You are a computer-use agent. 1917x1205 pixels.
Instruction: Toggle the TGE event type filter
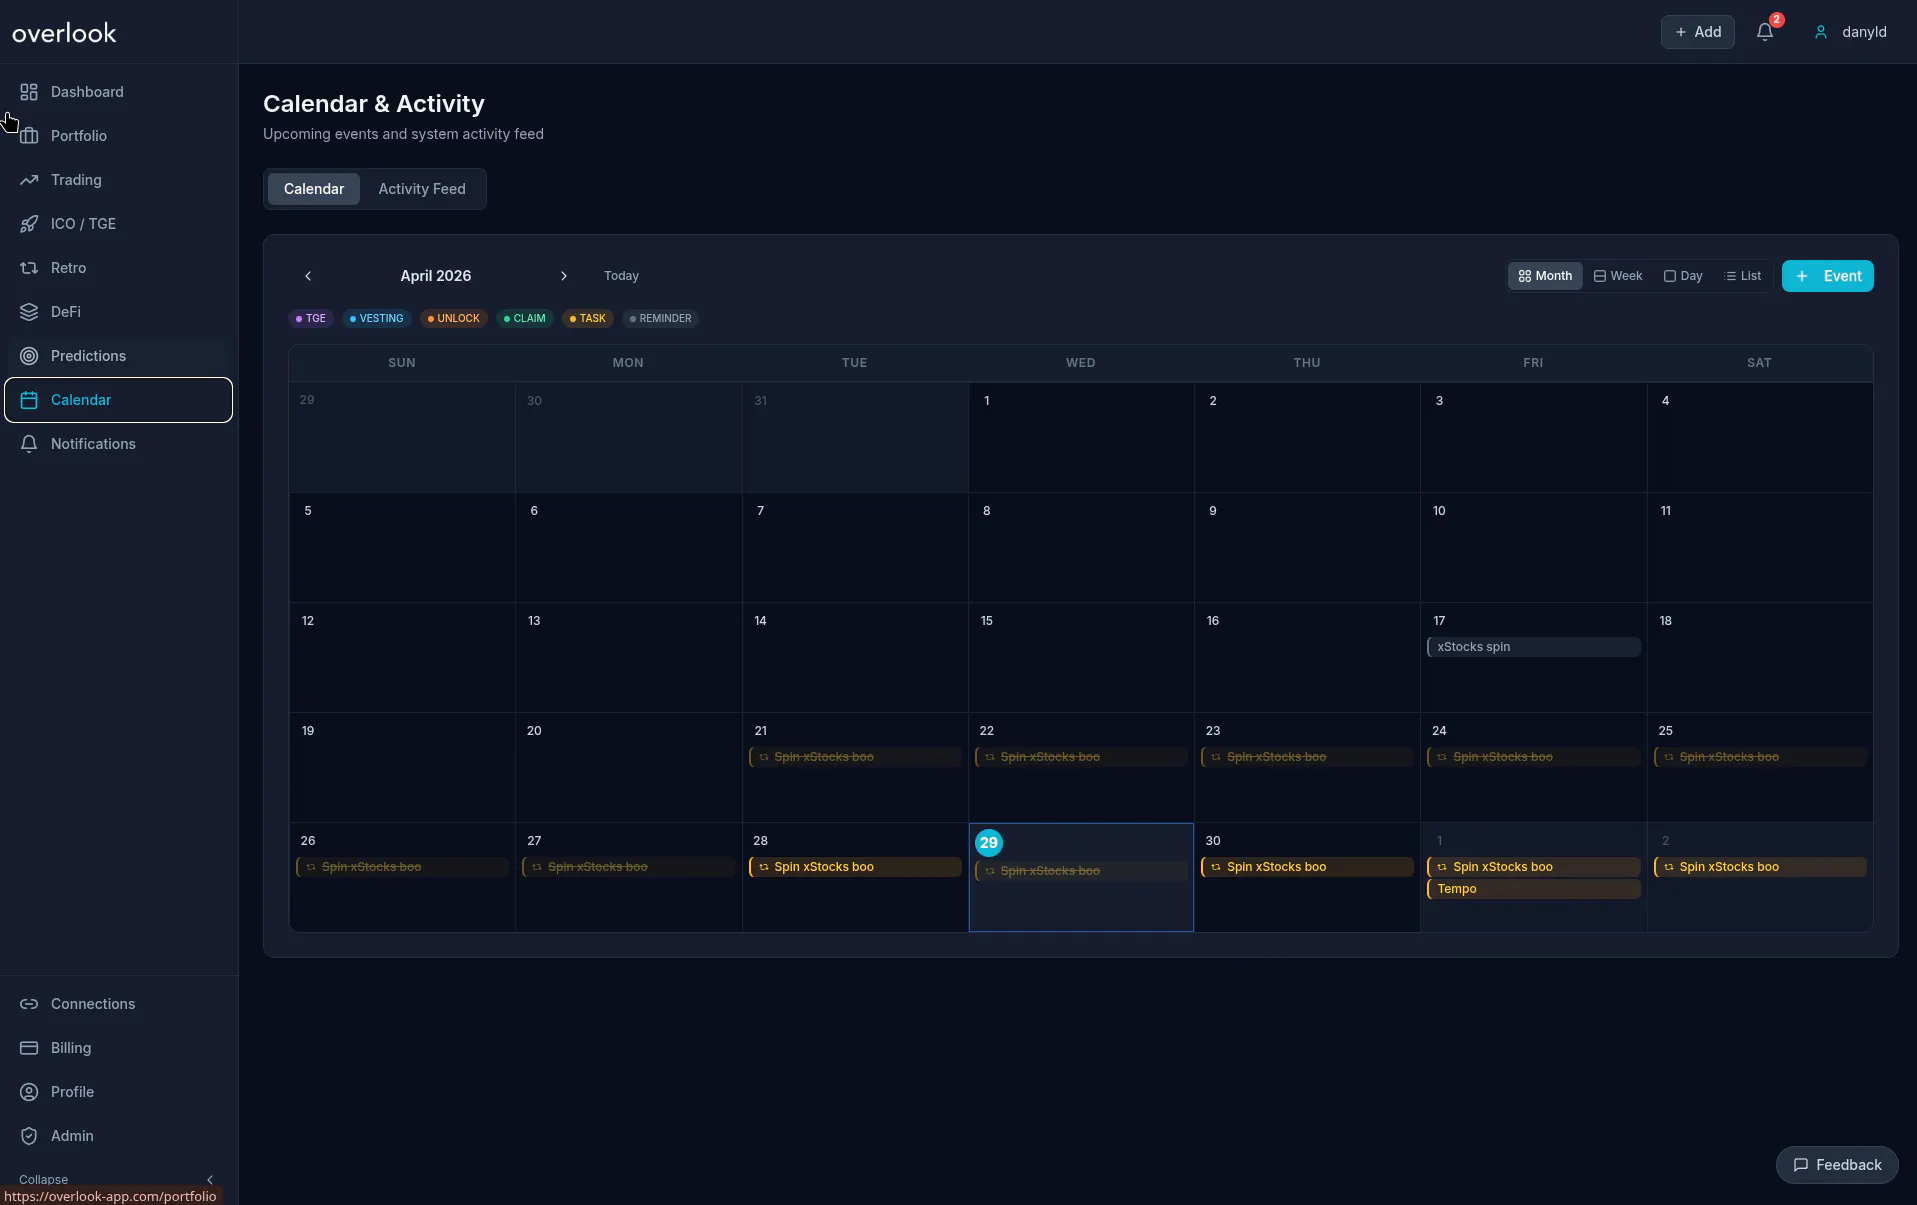311,319
